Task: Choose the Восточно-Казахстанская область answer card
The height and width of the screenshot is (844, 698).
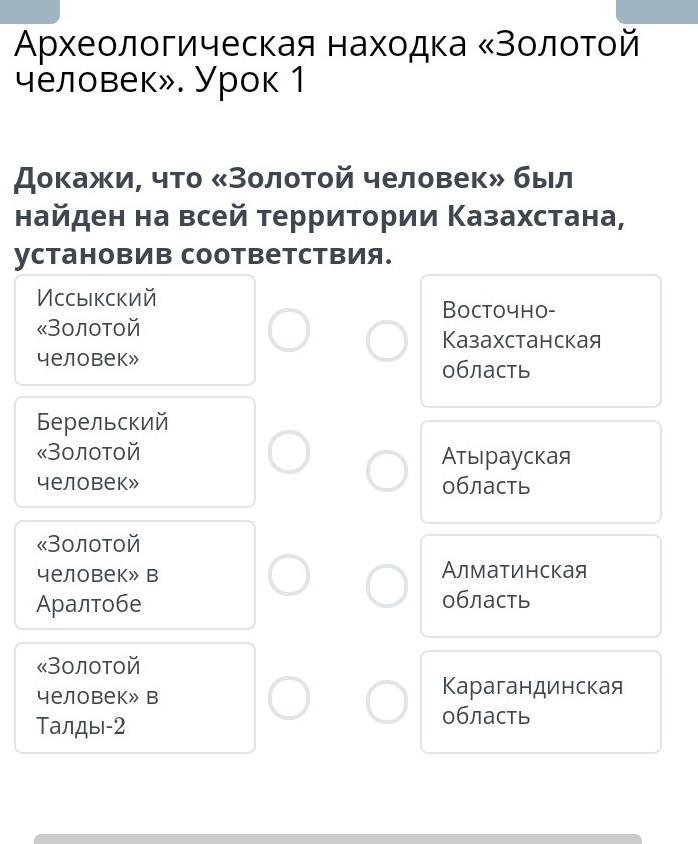Action: tap(540, 341)
